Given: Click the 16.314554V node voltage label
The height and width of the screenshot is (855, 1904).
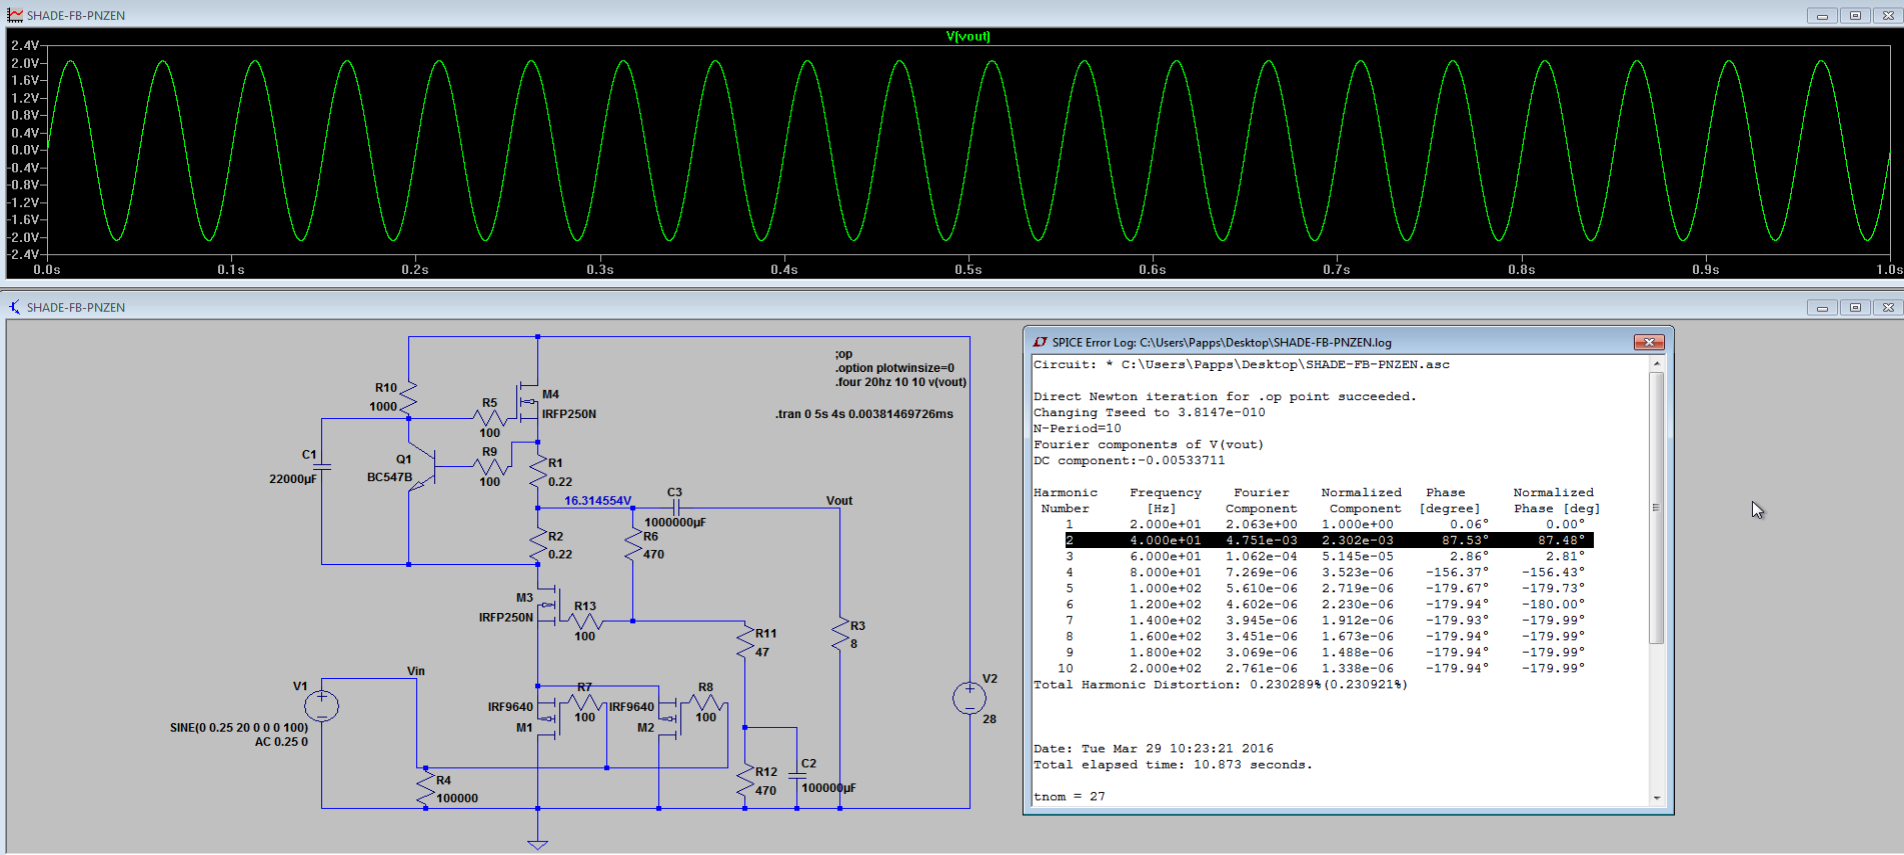Looking at the screenshot, I should (598, 501).
